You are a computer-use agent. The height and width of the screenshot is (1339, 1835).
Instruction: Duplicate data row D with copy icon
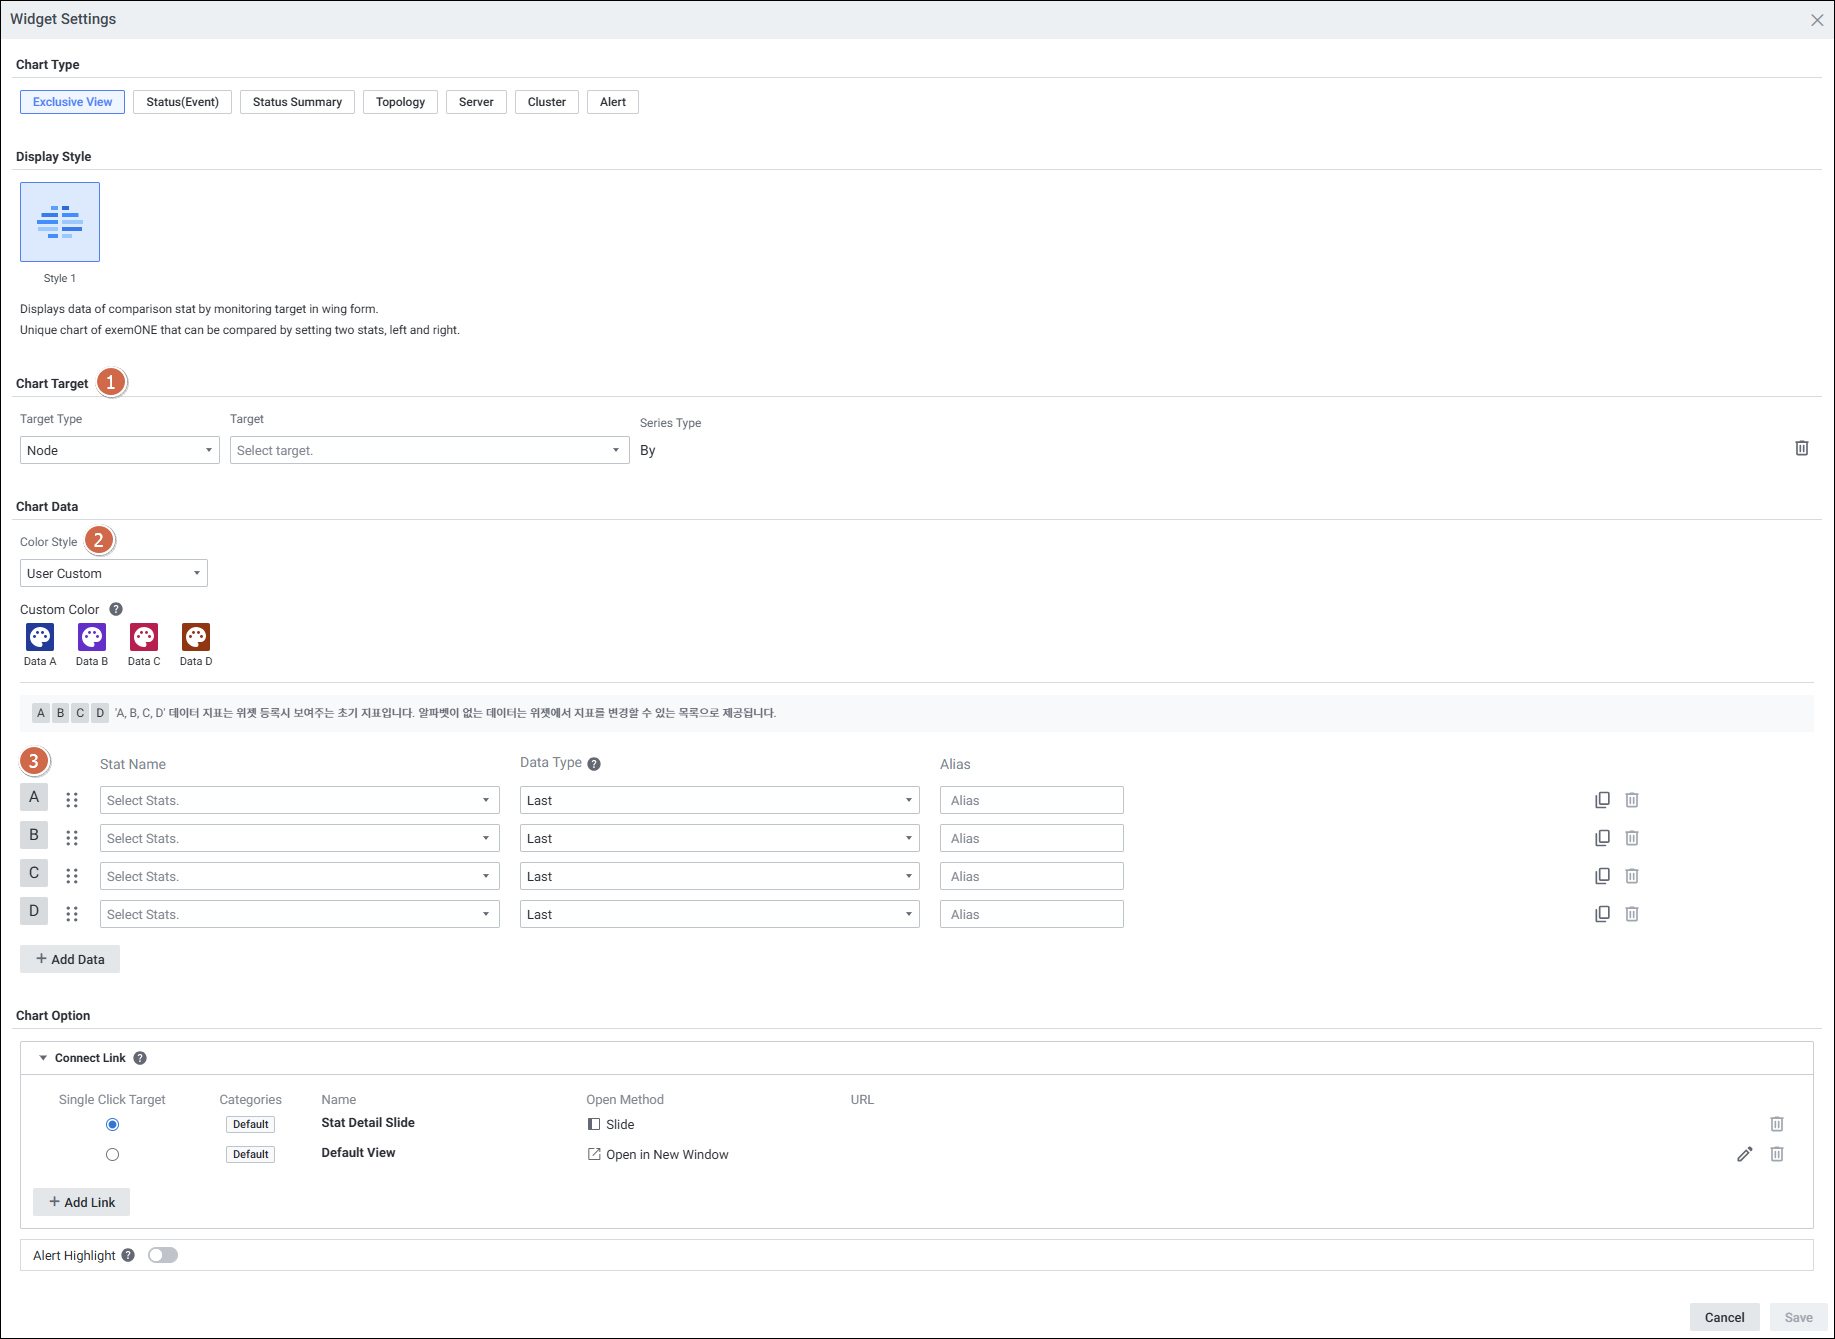point(1602,914)
